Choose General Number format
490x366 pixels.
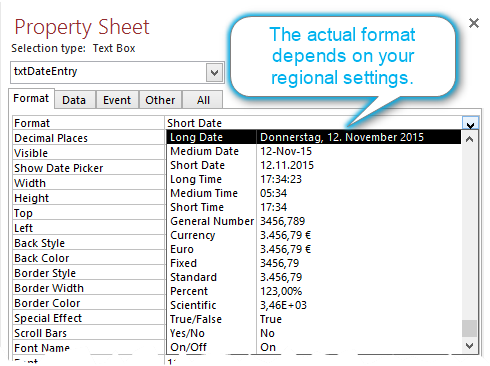click(x=314, y=221)
